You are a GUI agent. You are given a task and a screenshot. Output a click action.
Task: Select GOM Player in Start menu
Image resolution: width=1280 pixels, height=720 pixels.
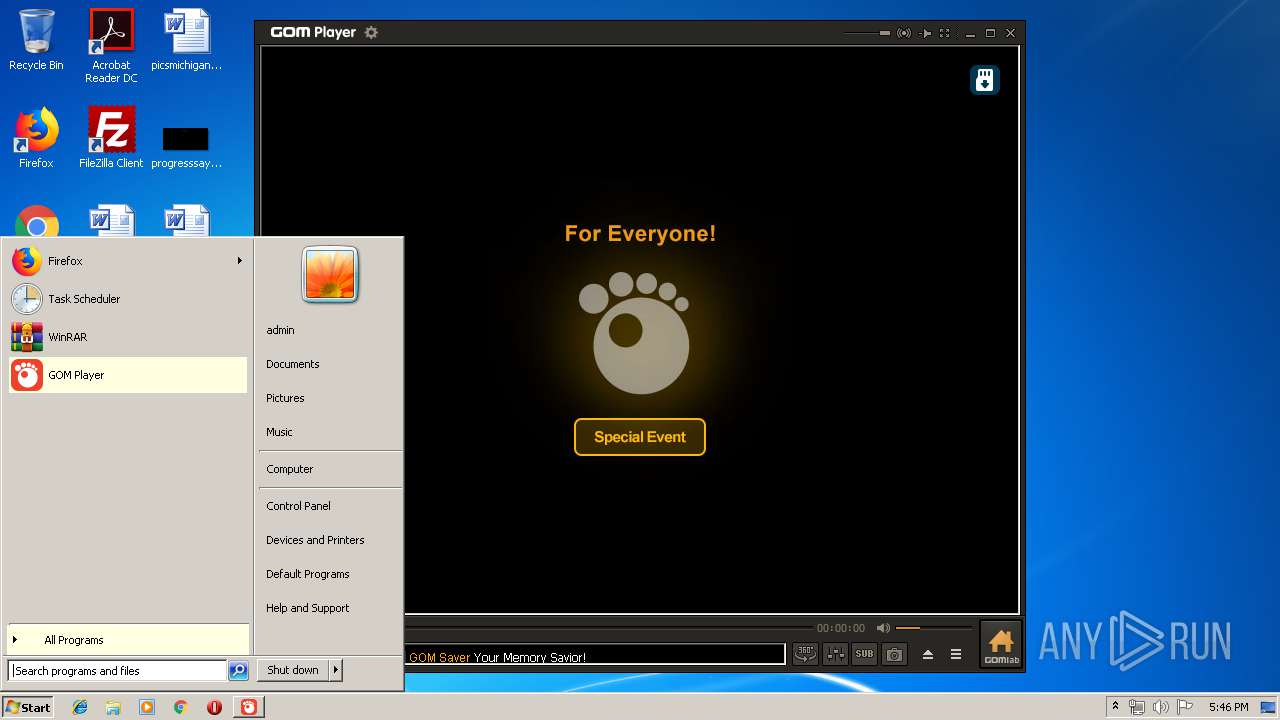click(127, 375)
